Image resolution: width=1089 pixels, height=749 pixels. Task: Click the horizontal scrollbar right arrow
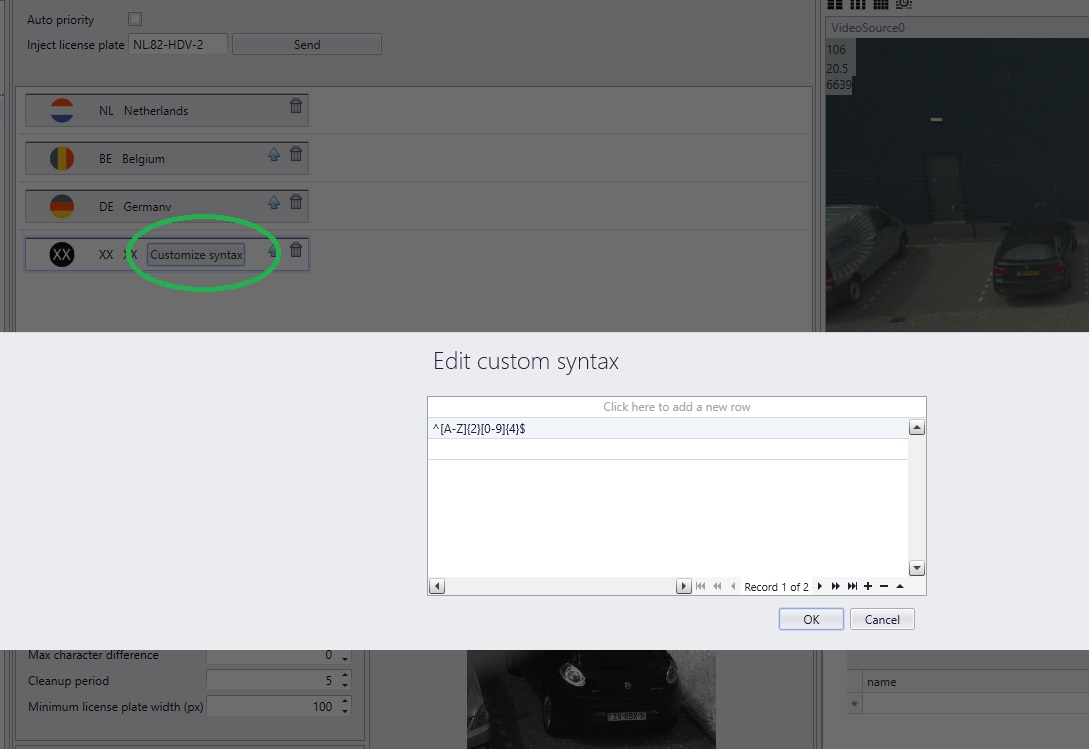[683, 586]
